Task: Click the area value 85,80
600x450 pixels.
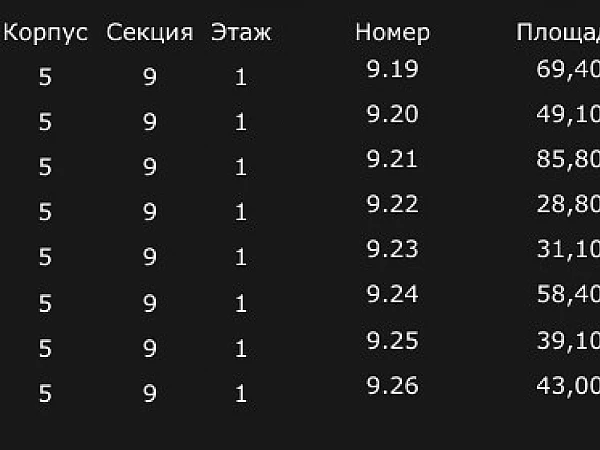Action: [x=567, y=159]
